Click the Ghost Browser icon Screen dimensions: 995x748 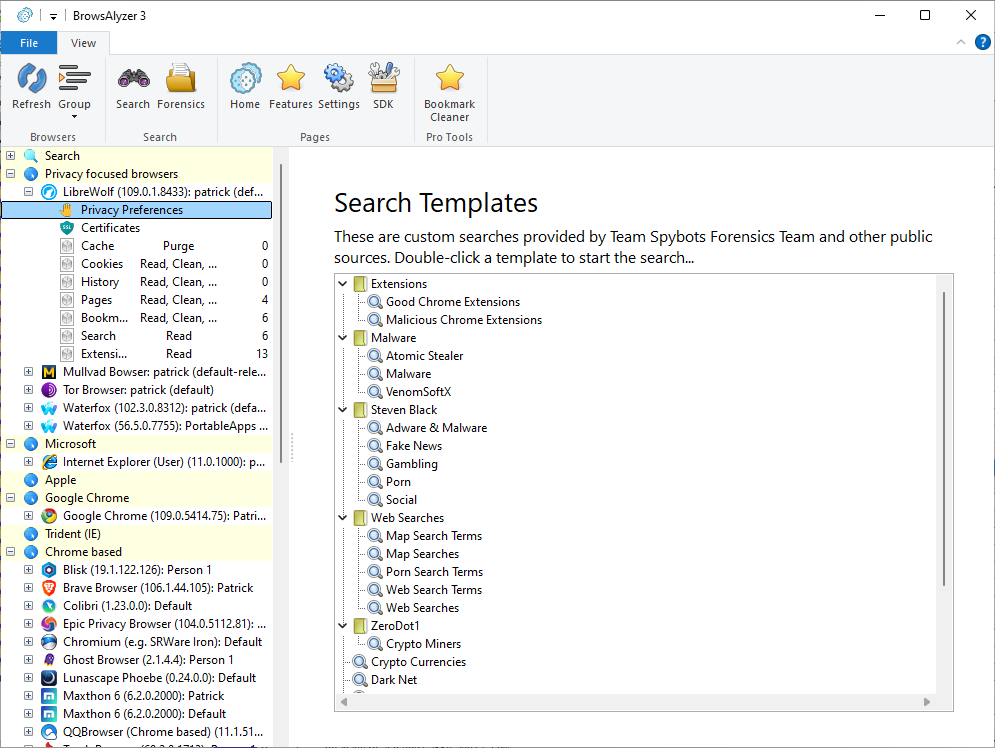click(x=49, y=660)
